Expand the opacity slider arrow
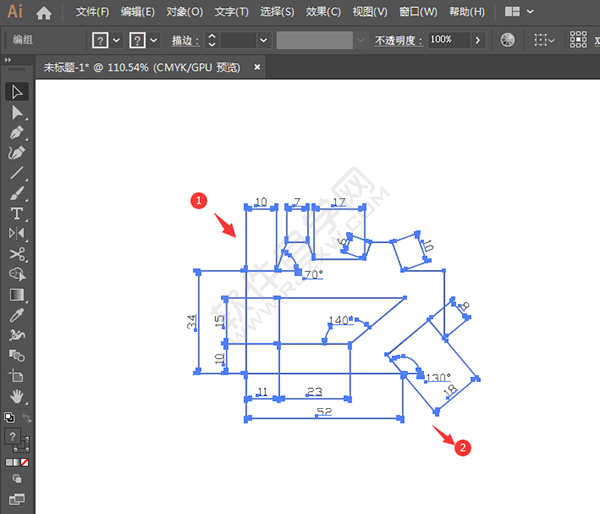This screenshot has width=600, height=514. click(478, 40)
